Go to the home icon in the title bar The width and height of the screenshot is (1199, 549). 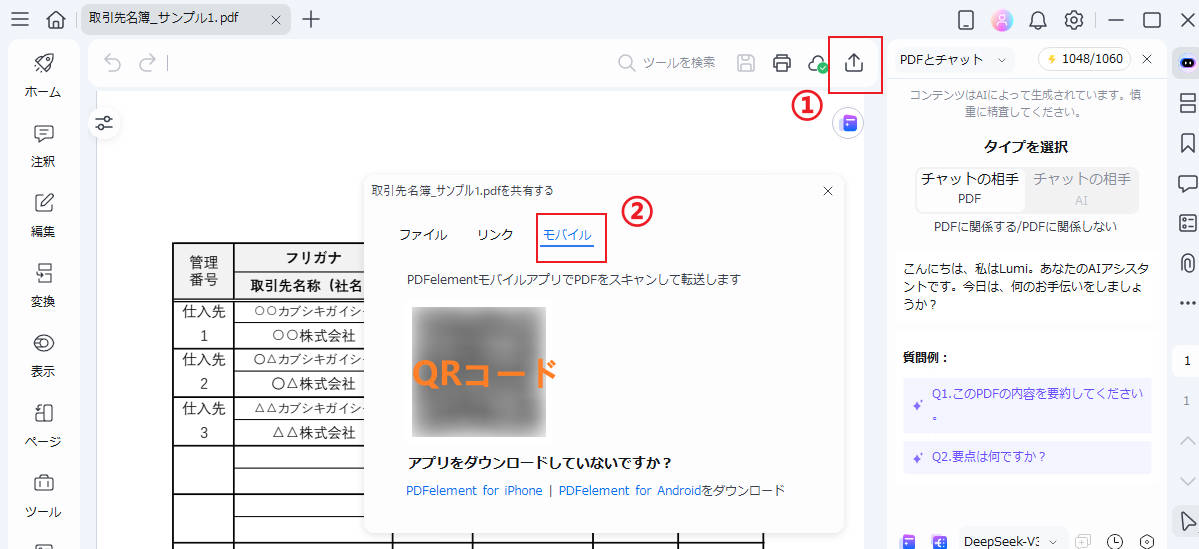pyautogui.click(x=56, y=20)
